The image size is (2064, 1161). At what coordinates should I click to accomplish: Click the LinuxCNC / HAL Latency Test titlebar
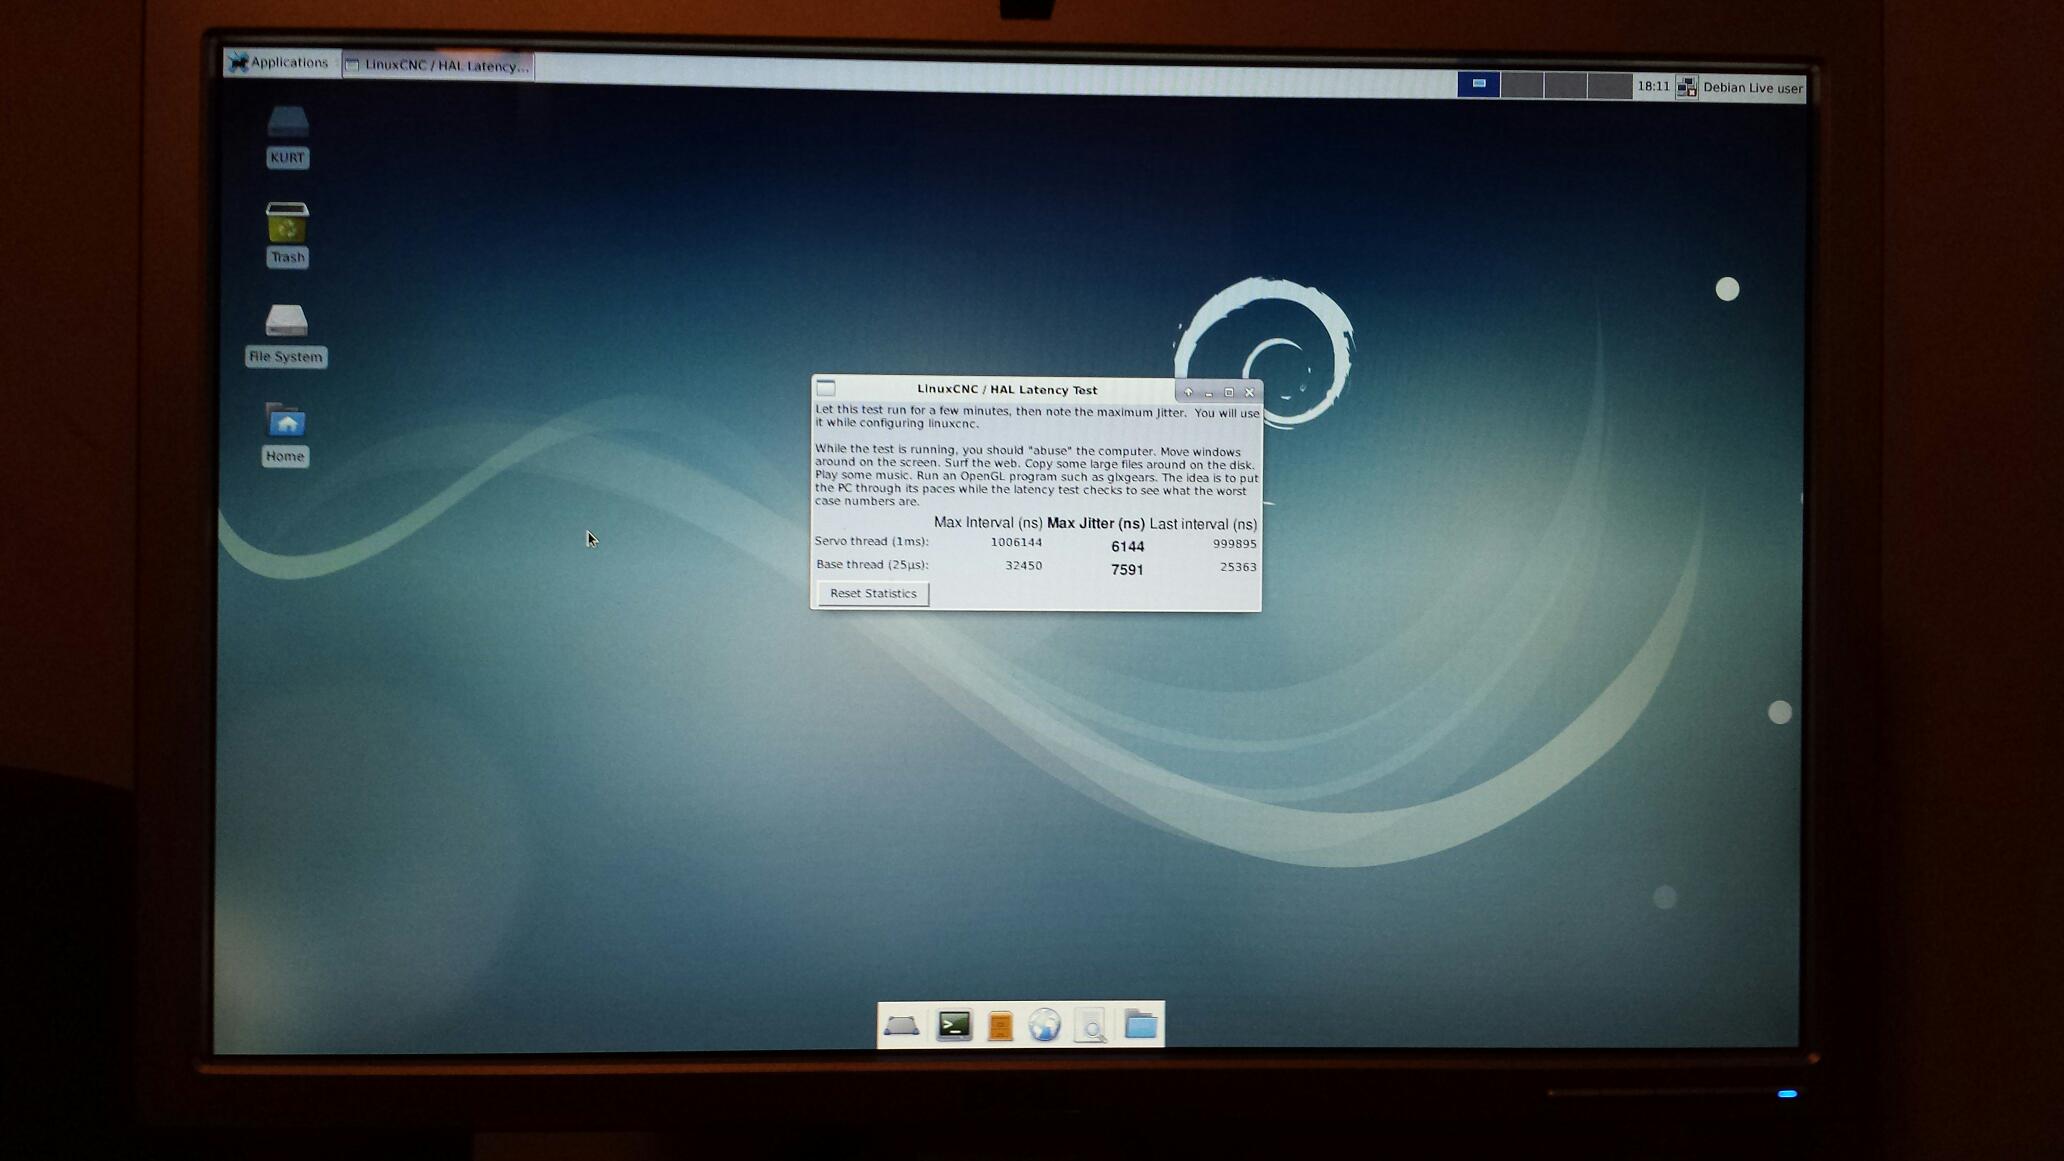tap(1007, 390)
